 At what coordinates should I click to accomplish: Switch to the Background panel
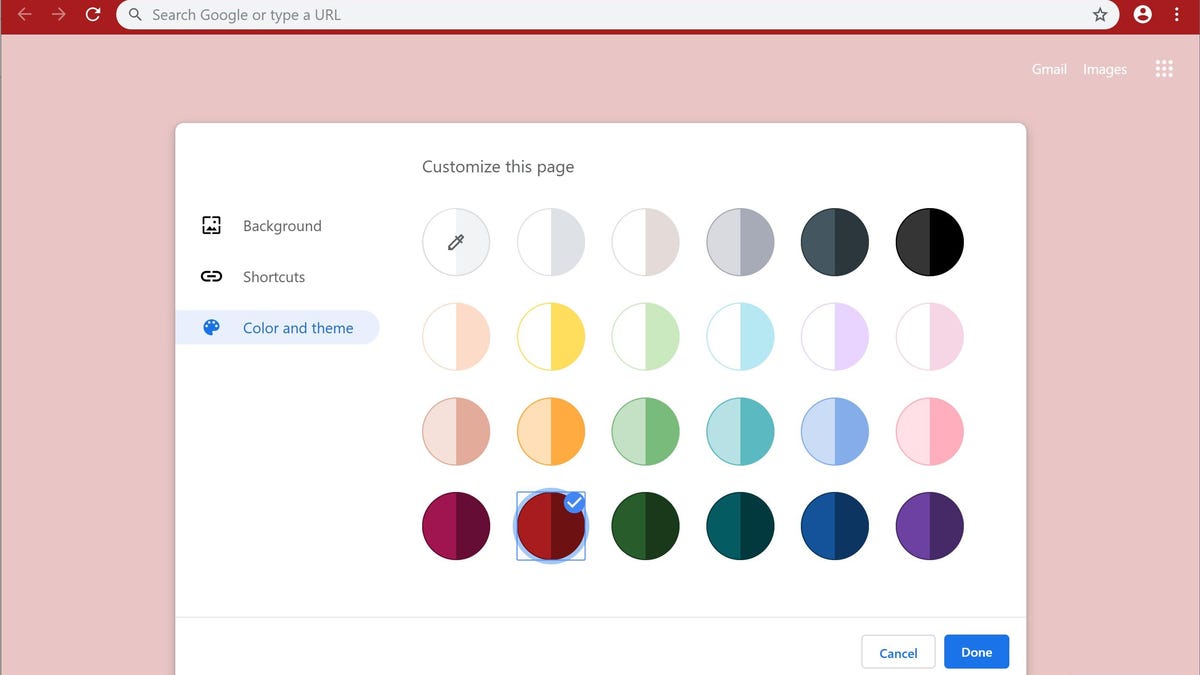(282, 225)
